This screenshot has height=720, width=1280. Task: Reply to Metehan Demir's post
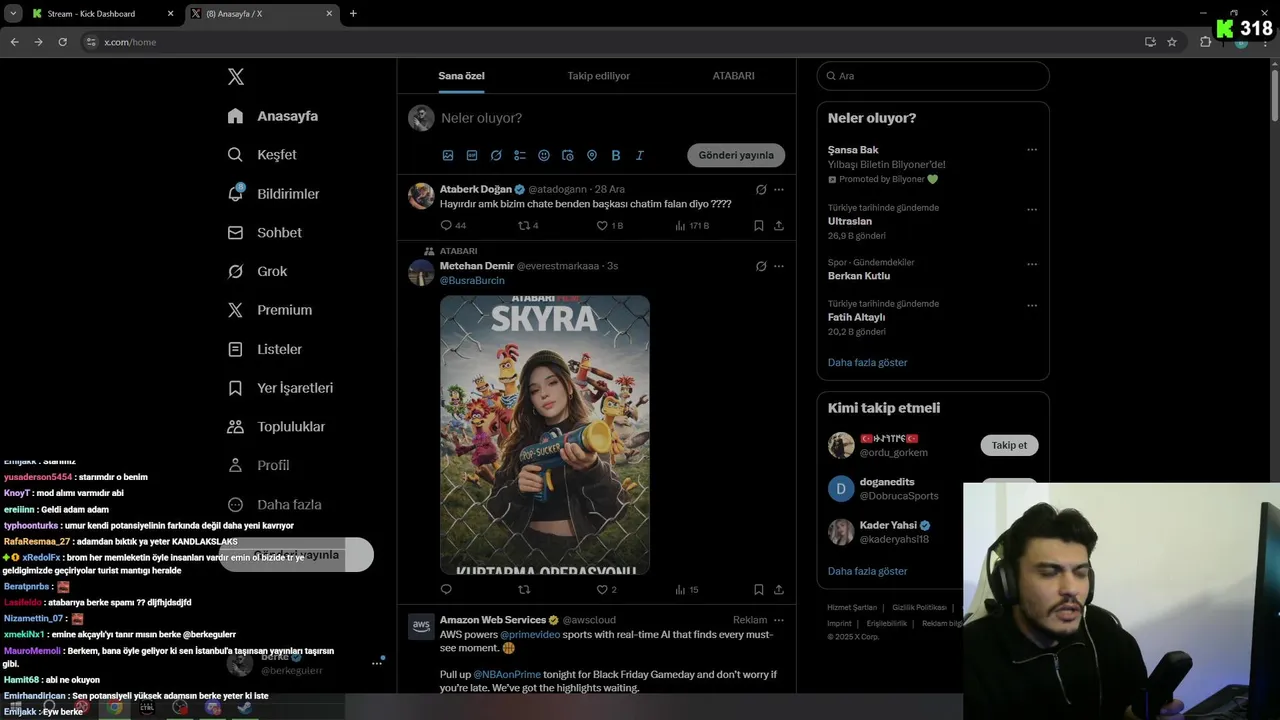point(446,590)
